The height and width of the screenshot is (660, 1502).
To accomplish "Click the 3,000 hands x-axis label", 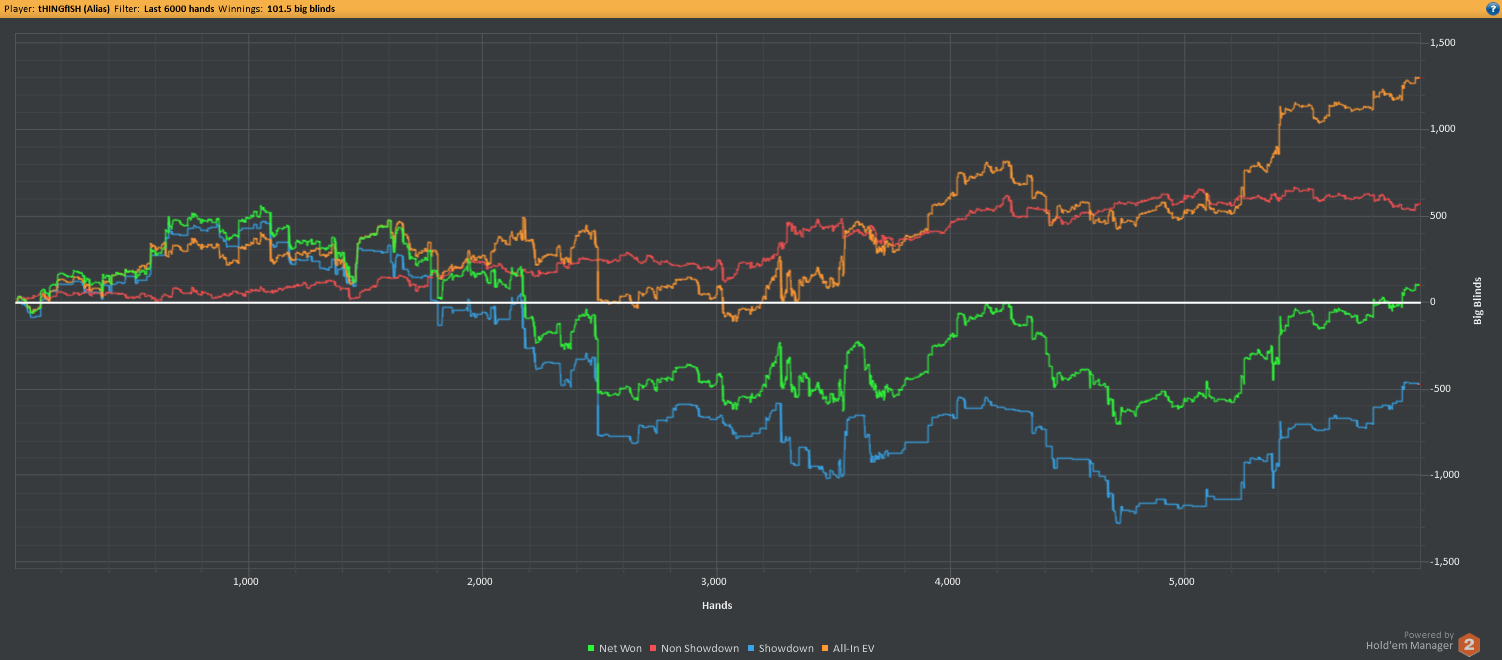I will click(x=714, y=581).
